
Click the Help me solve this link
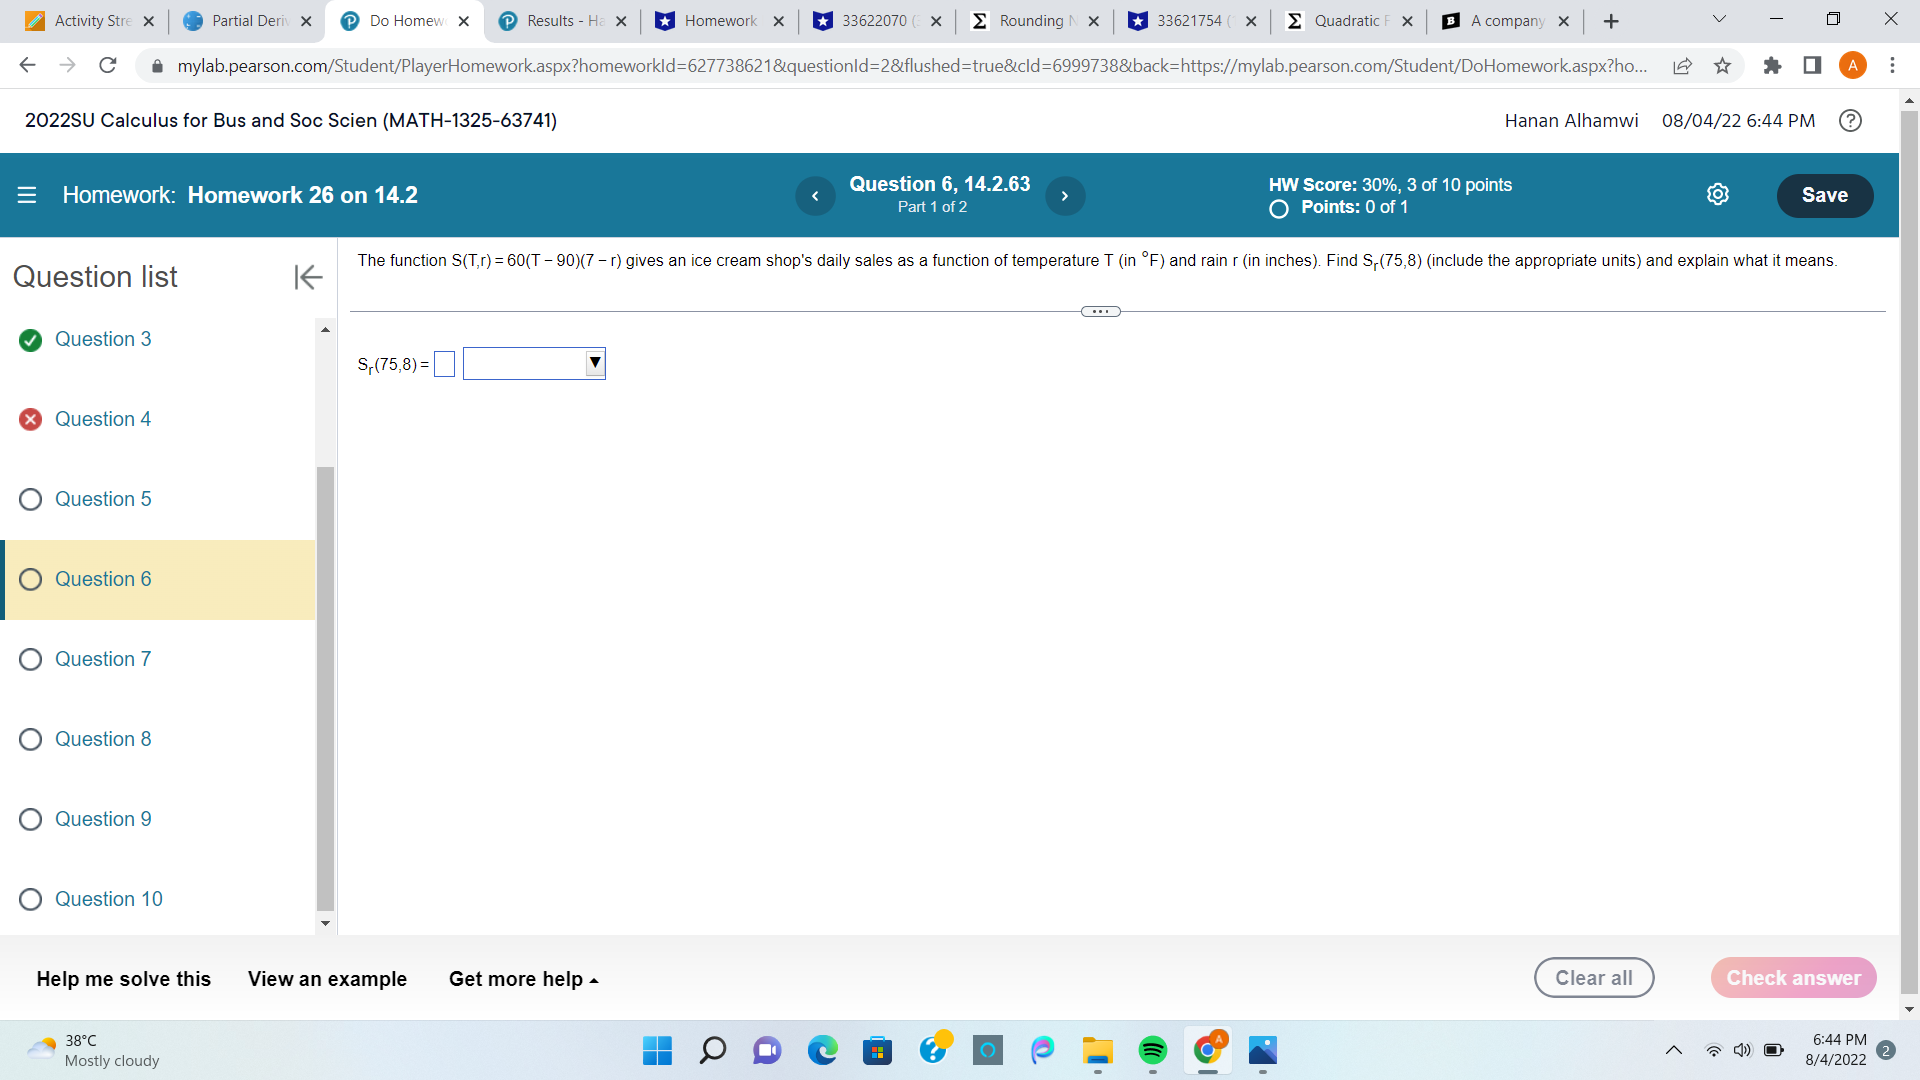(124, 979)
